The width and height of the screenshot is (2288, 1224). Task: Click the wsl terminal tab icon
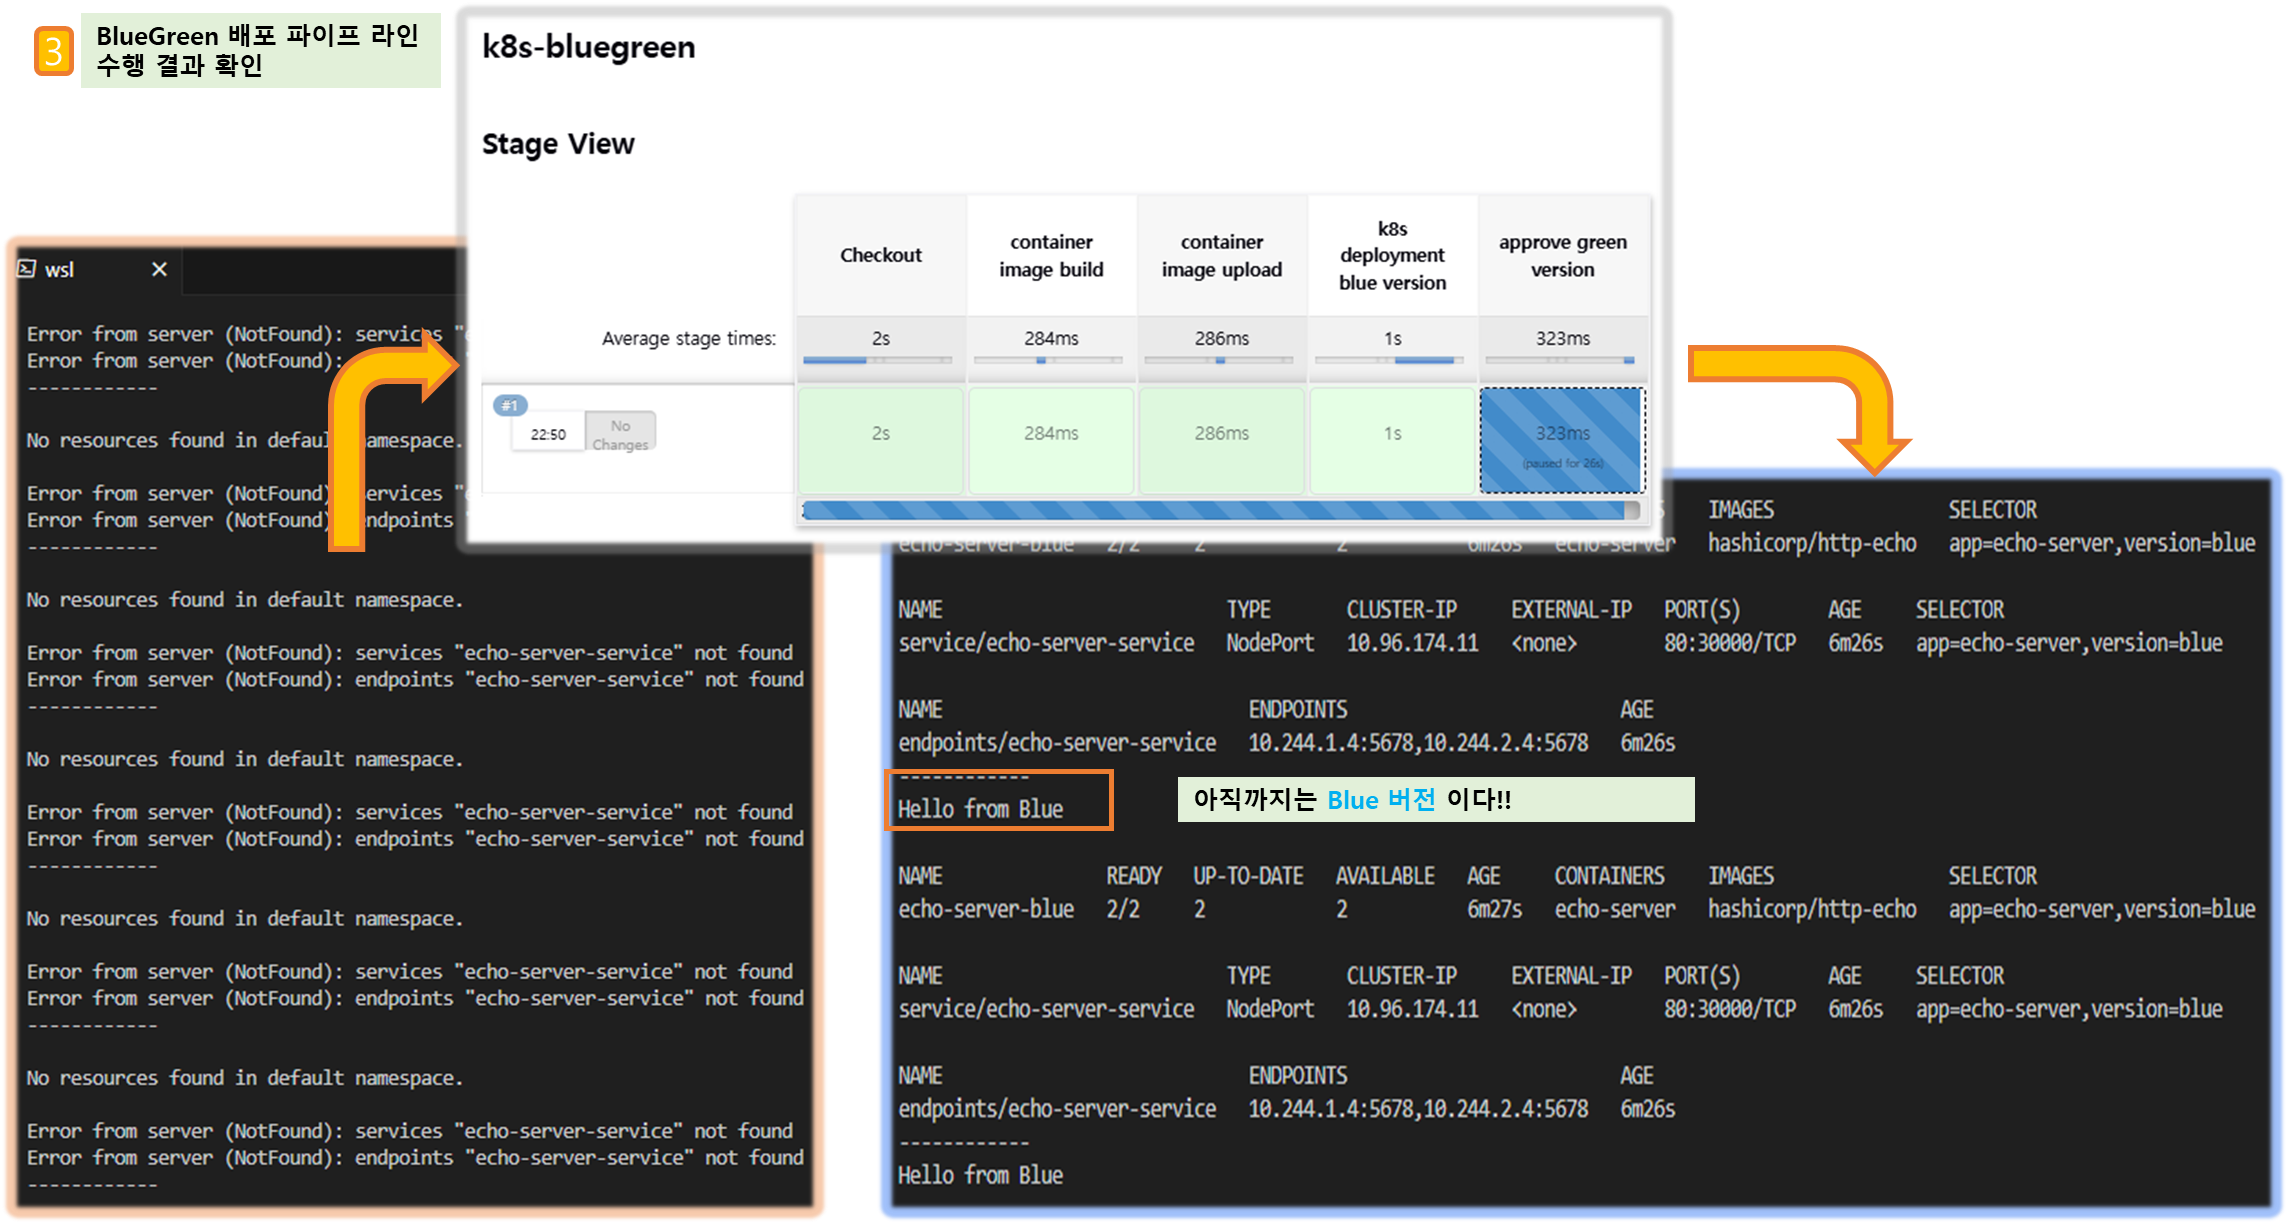(x=27, y=269)
